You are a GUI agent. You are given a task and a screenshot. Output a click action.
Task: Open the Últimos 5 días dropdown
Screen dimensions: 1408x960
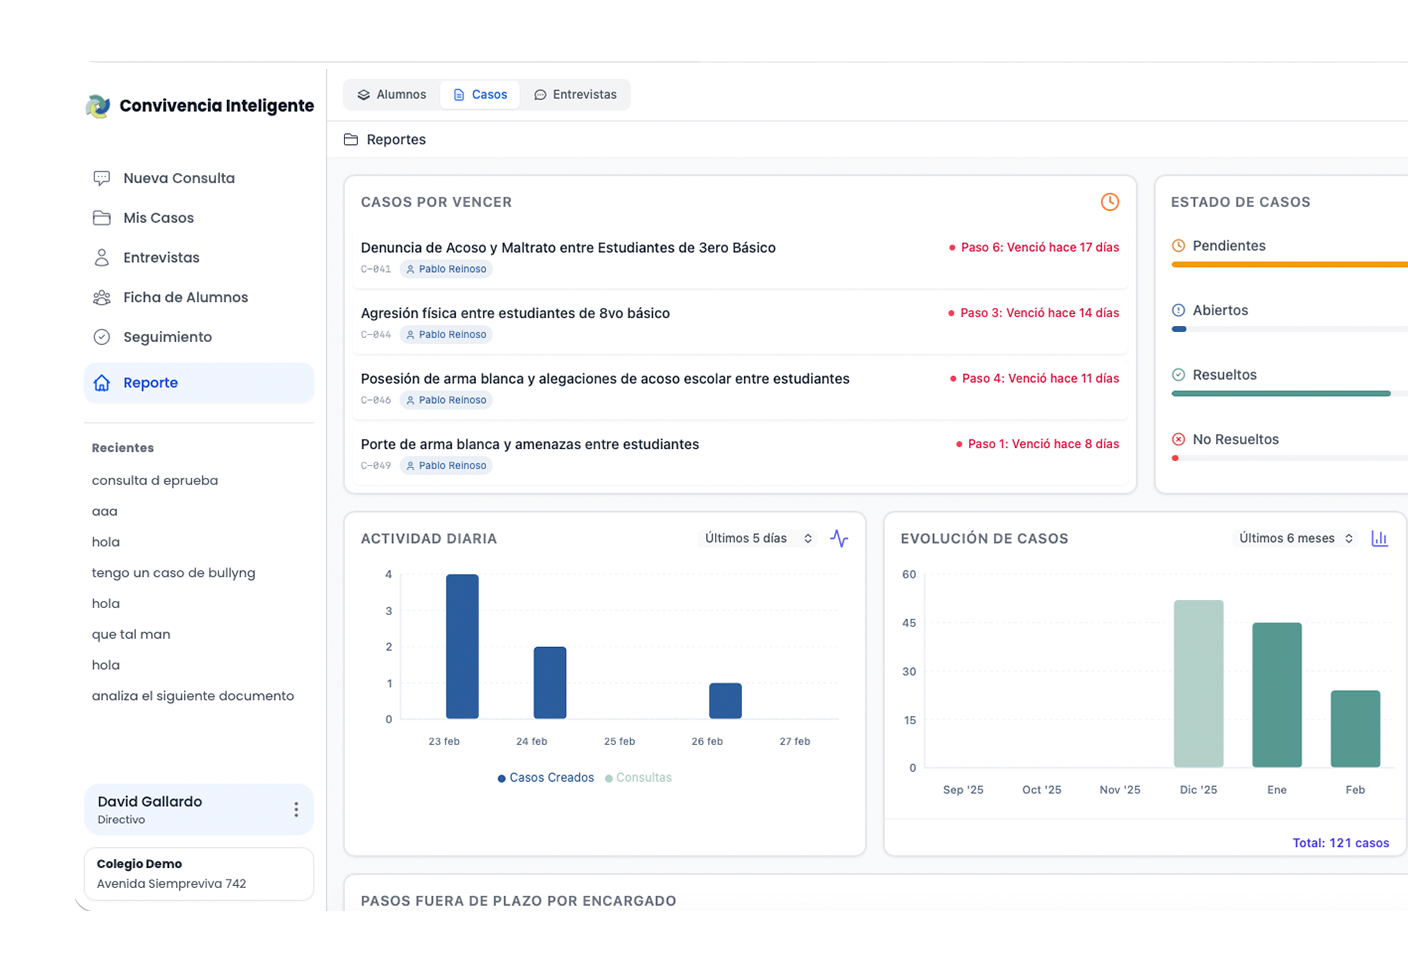(758, 539)
